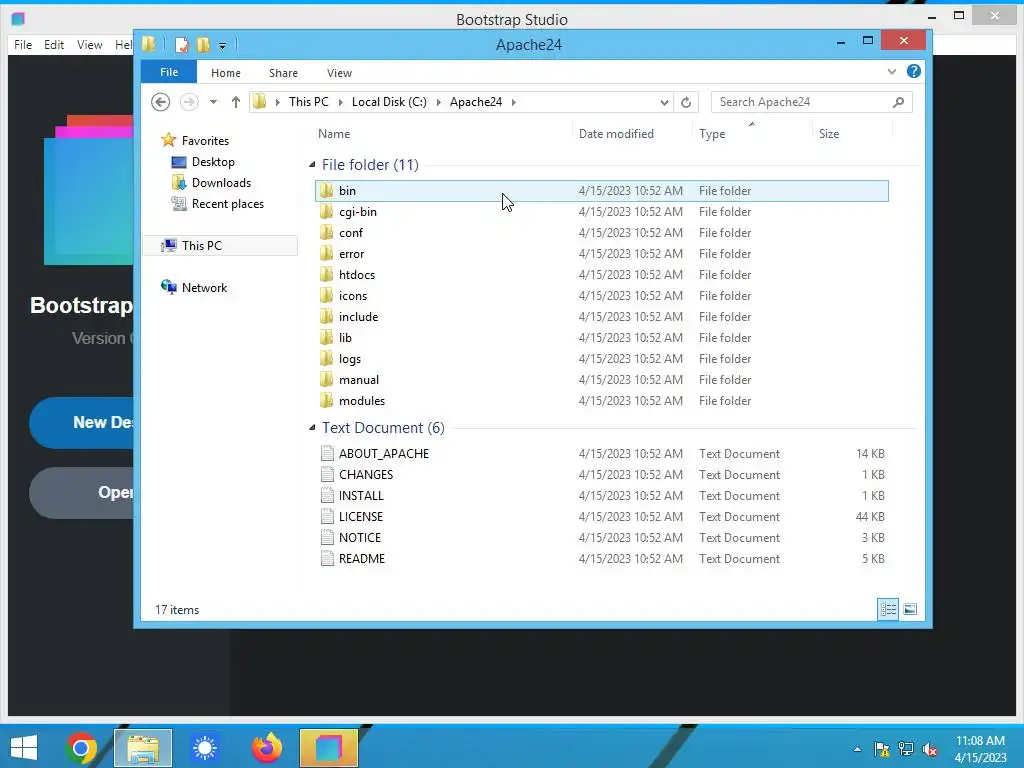Sort by the Size column header

tap(829, 133)
